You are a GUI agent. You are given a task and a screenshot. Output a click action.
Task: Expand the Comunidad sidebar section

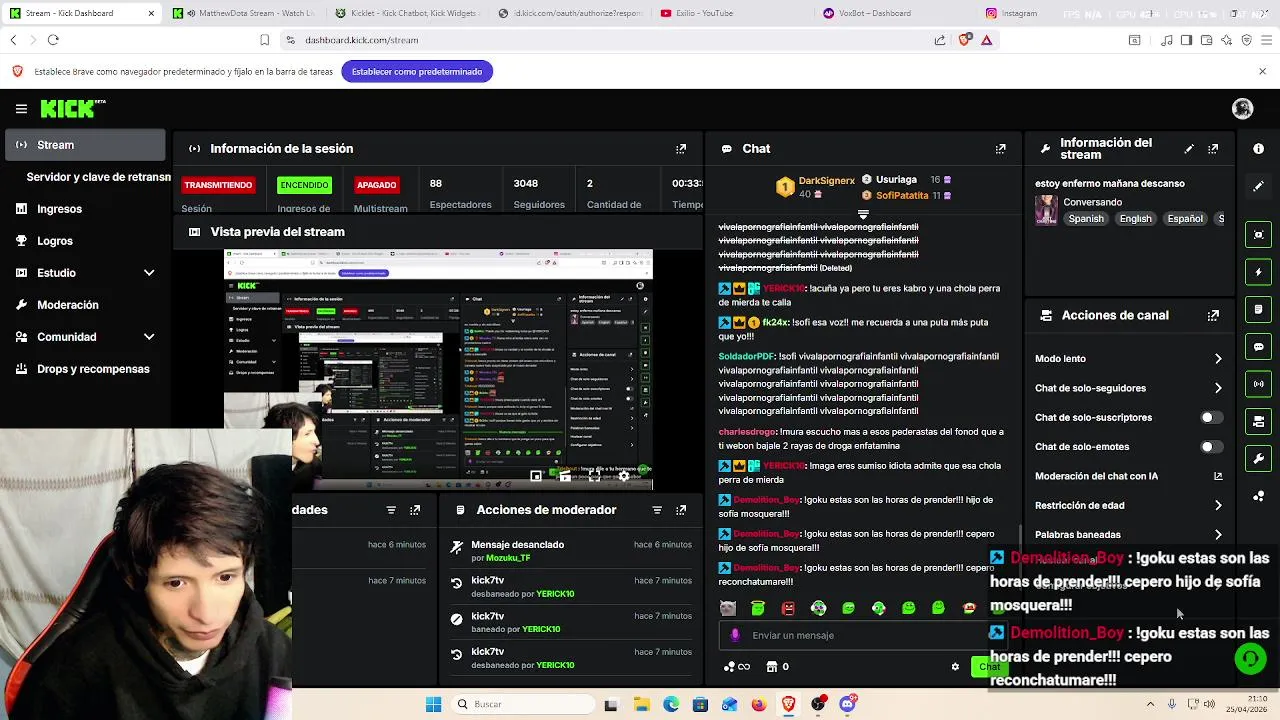149,337
